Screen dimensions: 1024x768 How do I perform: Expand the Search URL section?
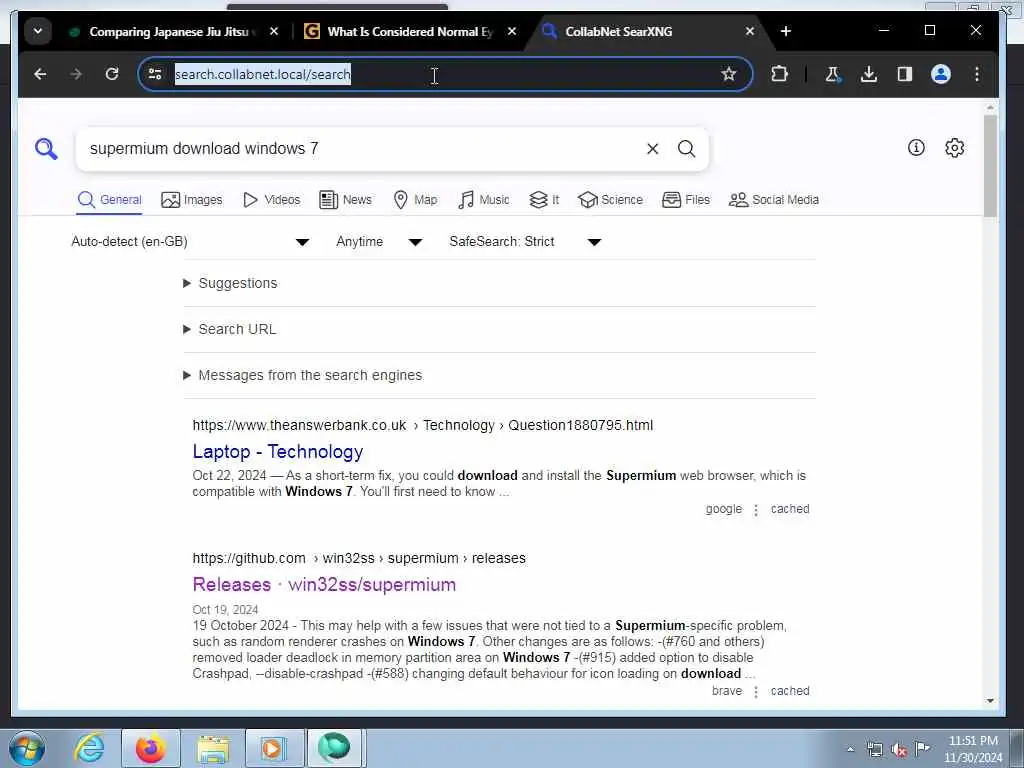[x=229, y=329]
